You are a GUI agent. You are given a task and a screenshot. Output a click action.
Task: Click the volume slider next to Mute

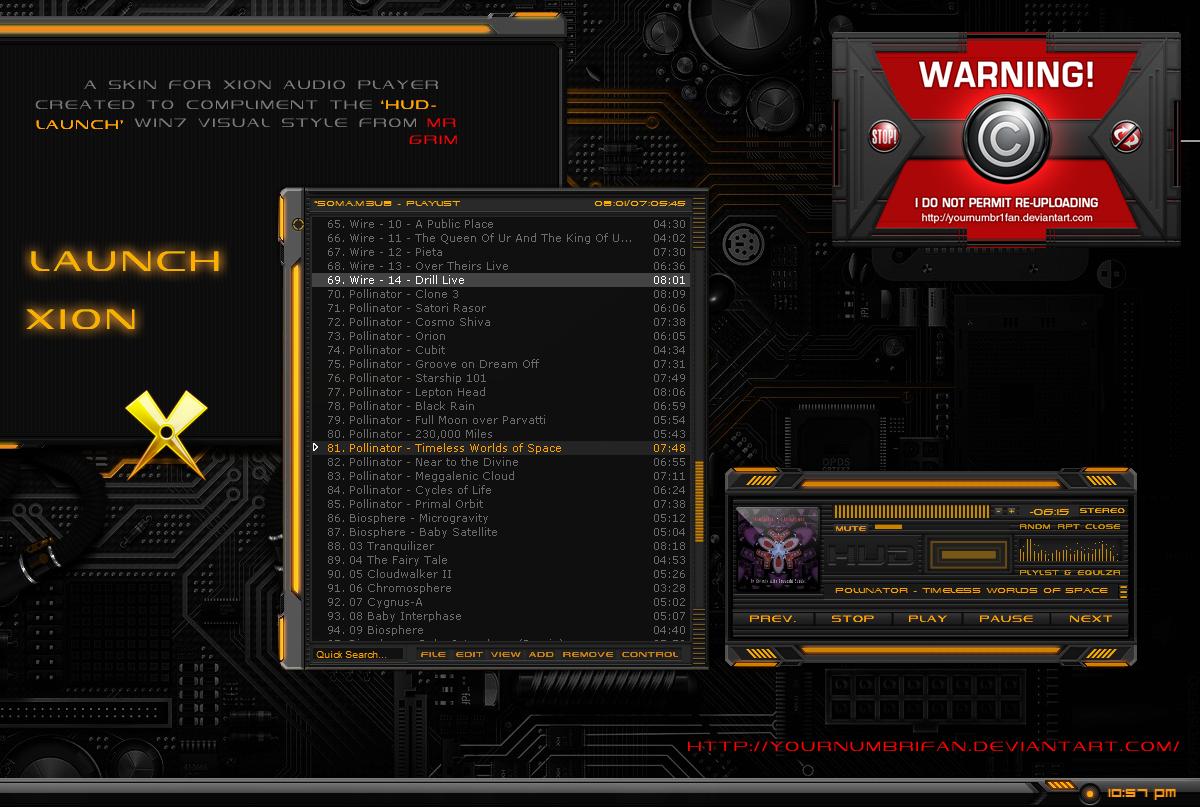[890, 526]
